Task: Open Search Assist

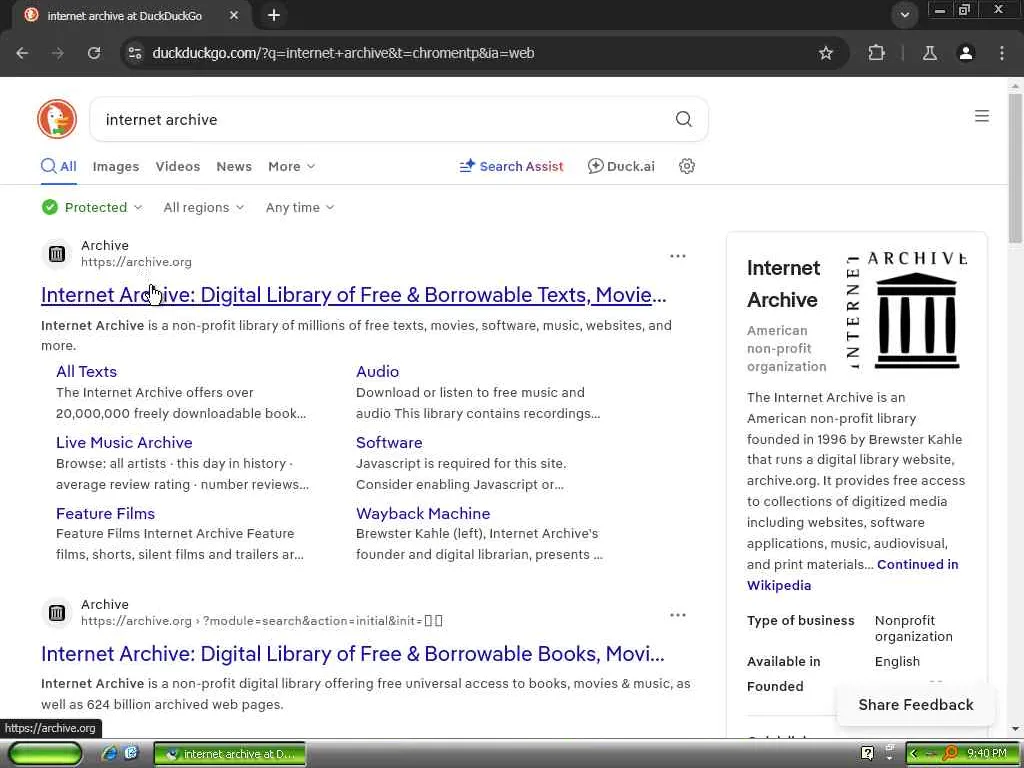Action: [x=511, y=166]
